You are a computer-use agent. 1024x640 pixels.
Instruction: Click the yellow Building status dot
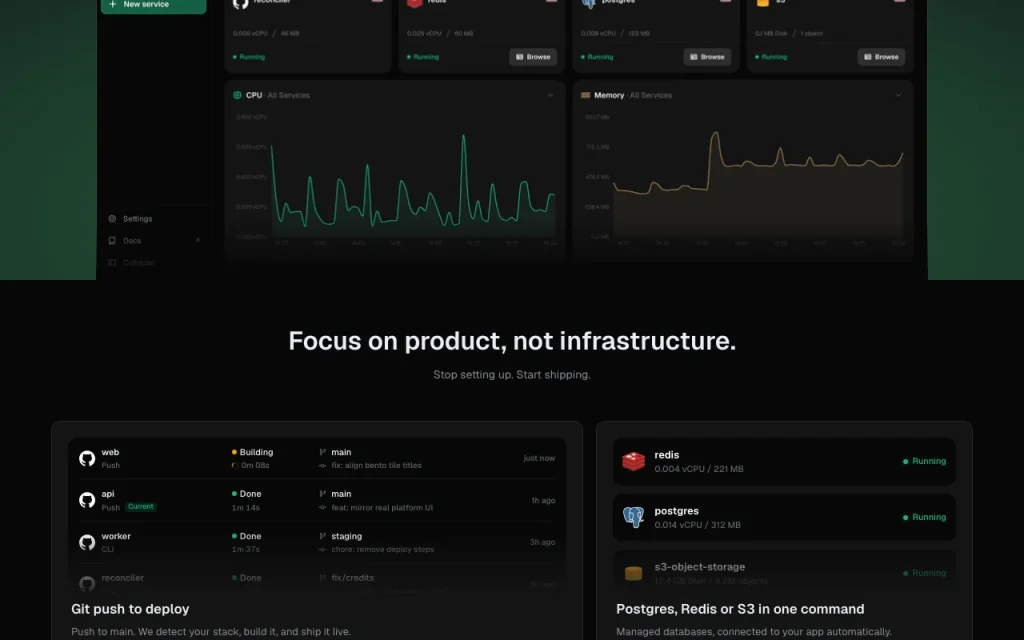coord(234,452)
